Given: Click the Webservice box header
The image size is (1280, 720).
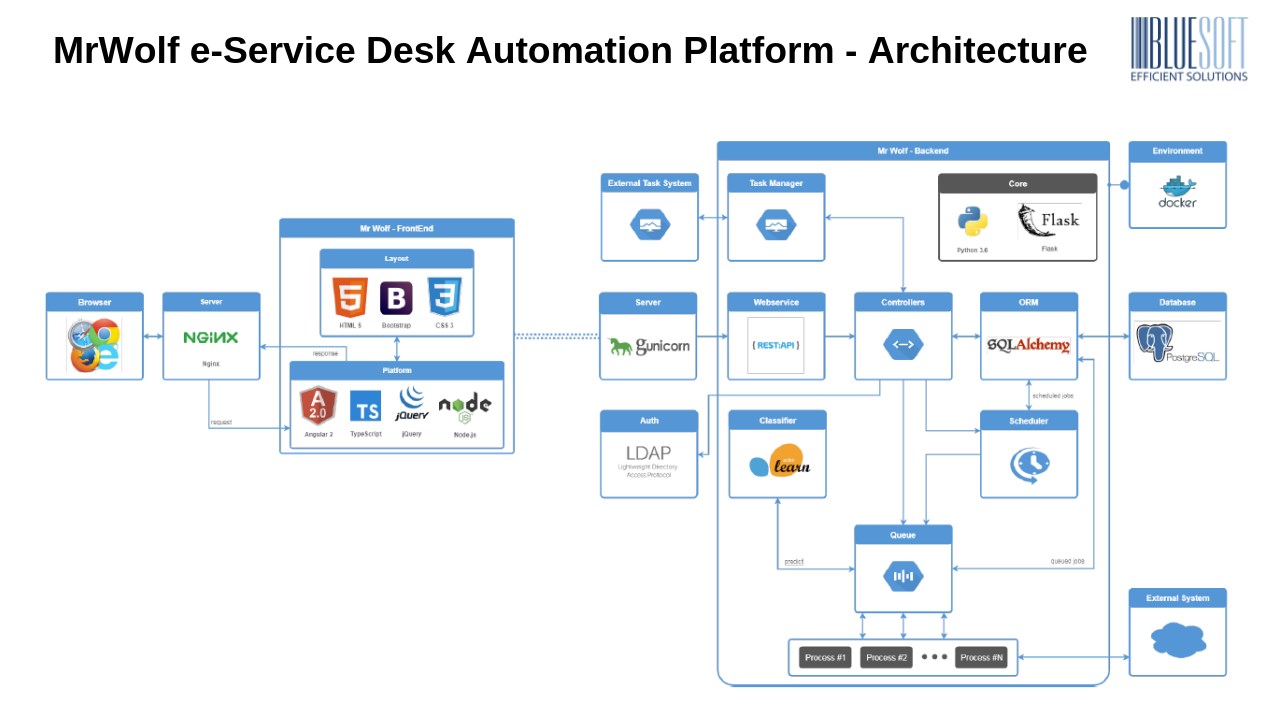Looking at the screenshot, I should coord(776,302).
